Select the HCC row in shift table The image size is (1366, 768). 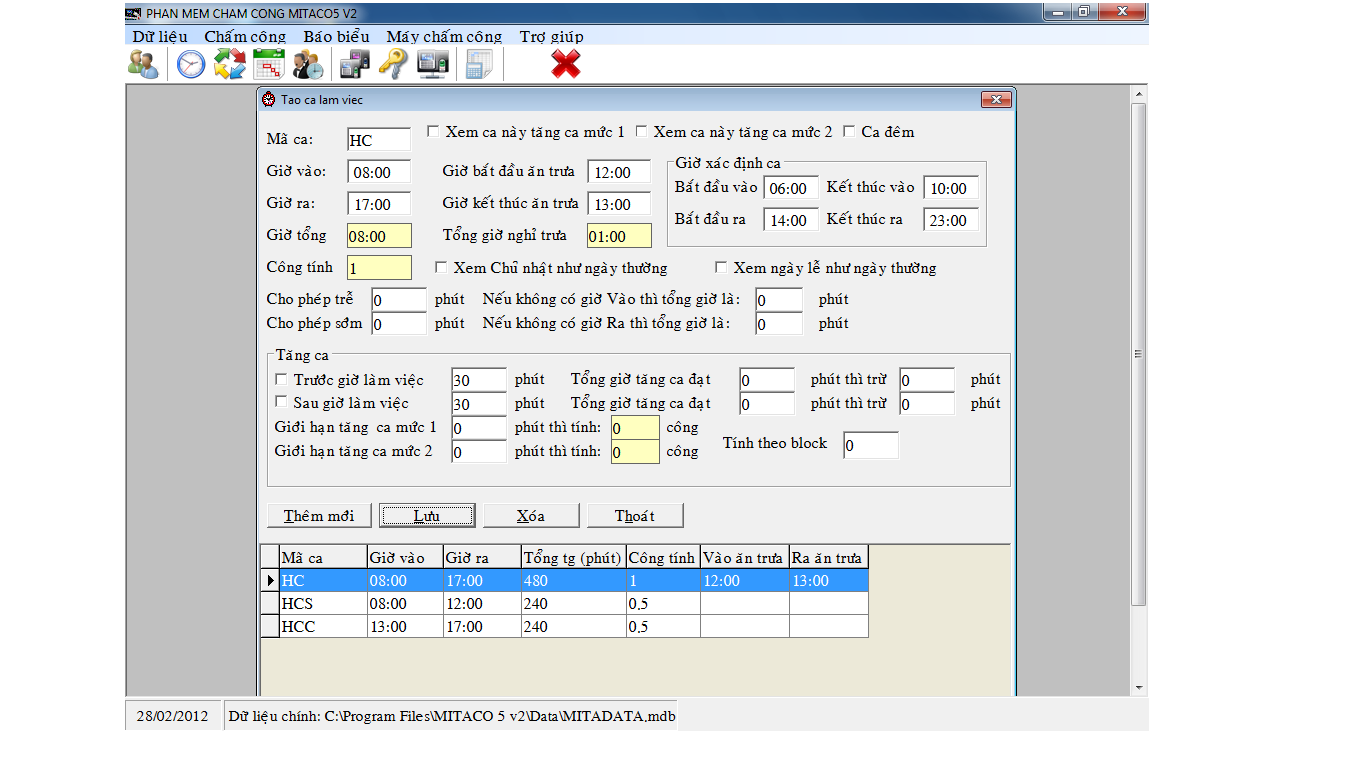point(564,626)
